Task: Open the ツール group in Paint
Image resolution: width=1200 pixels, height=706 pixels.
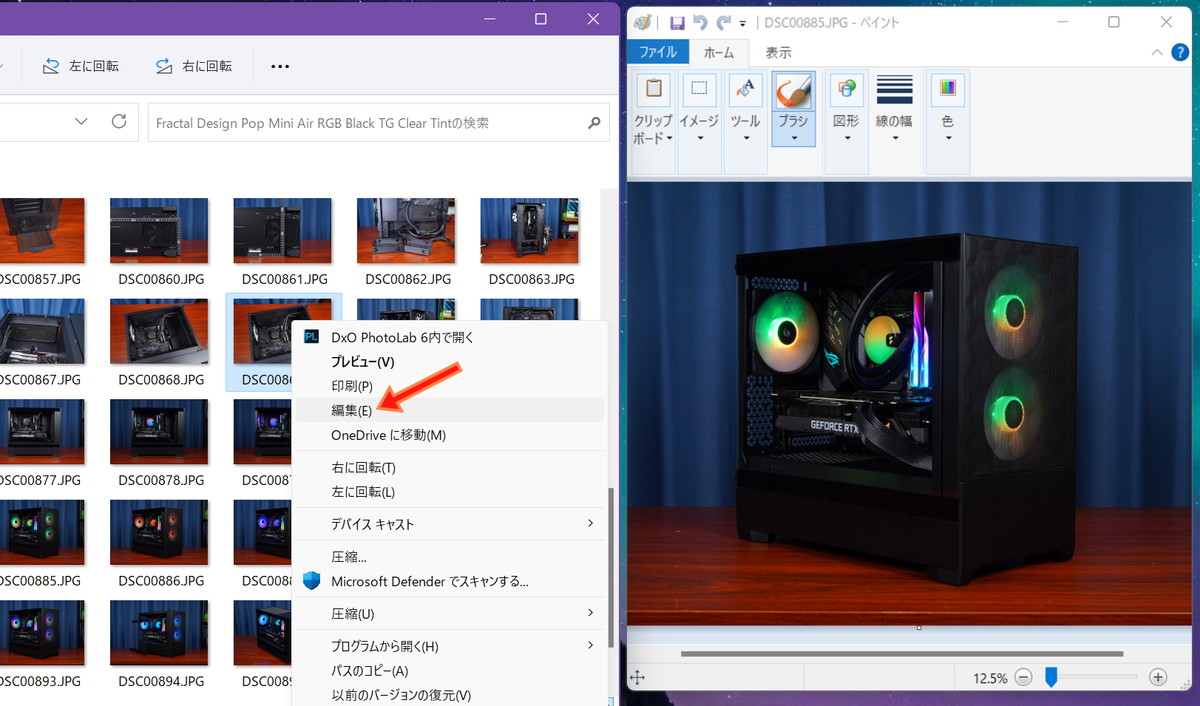Action: pyautogui.click(x=745, y=122)
